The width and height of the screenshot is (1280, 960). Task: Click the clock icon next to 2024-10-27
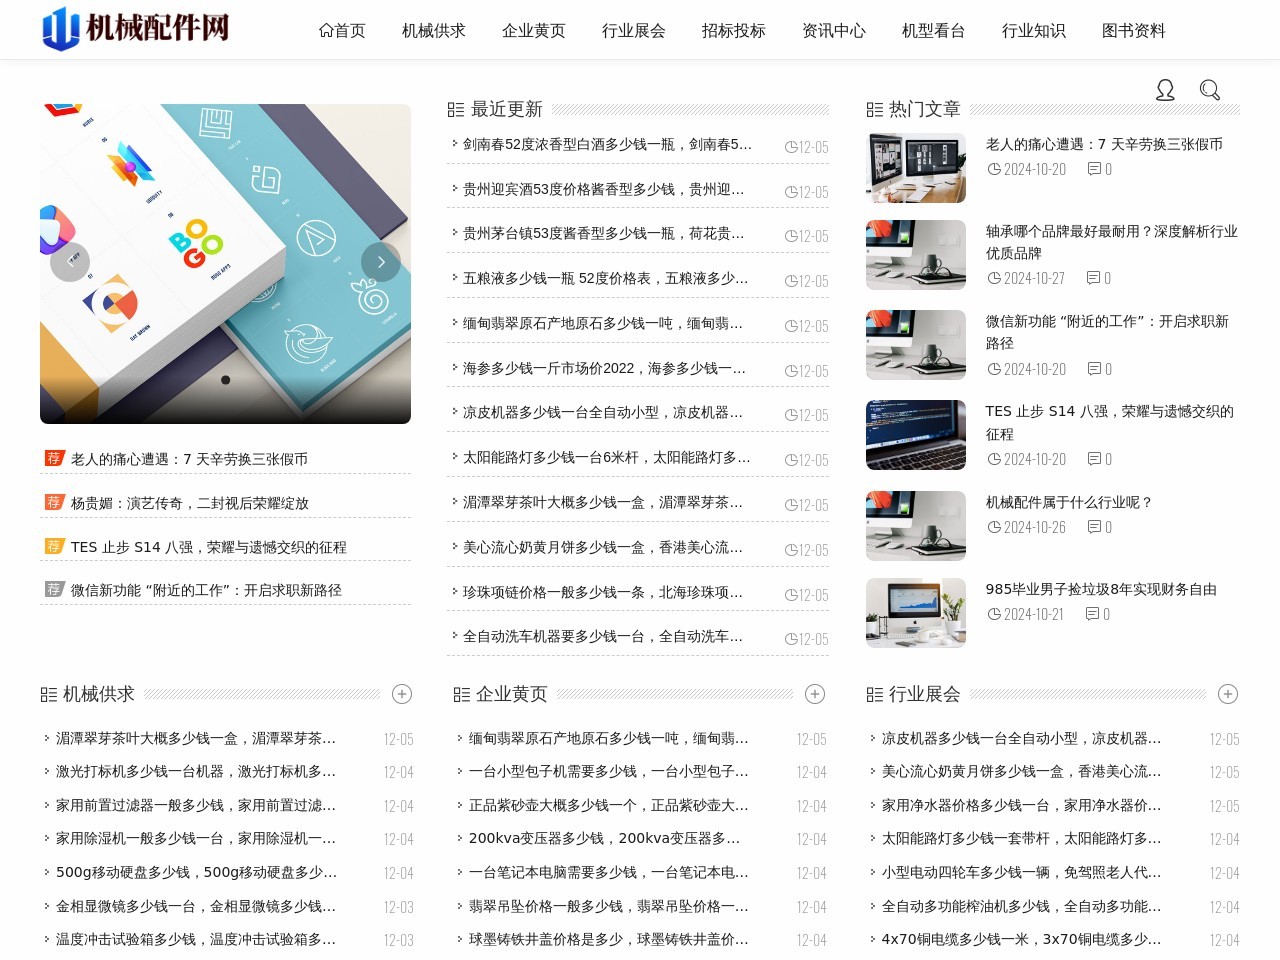tap(993, 278)
